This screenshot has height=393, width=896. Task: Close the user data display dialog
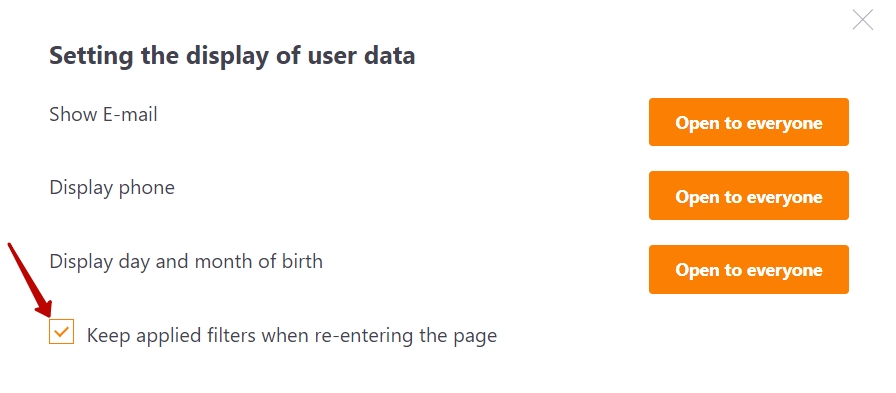pyautogui.click(x=862, y=20)
